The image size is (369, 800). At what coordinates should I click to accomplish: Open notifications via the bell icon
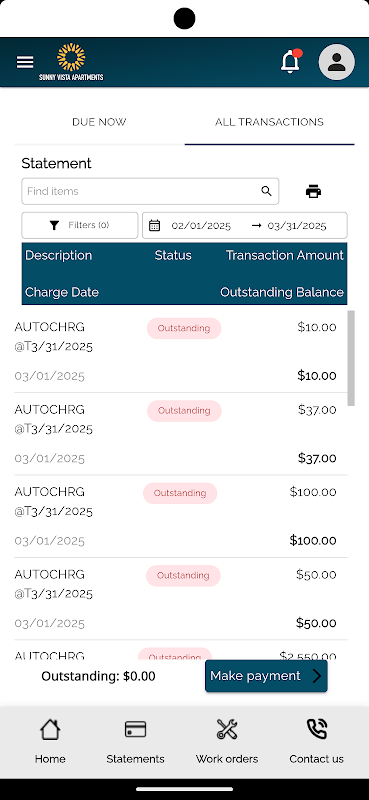290,61
